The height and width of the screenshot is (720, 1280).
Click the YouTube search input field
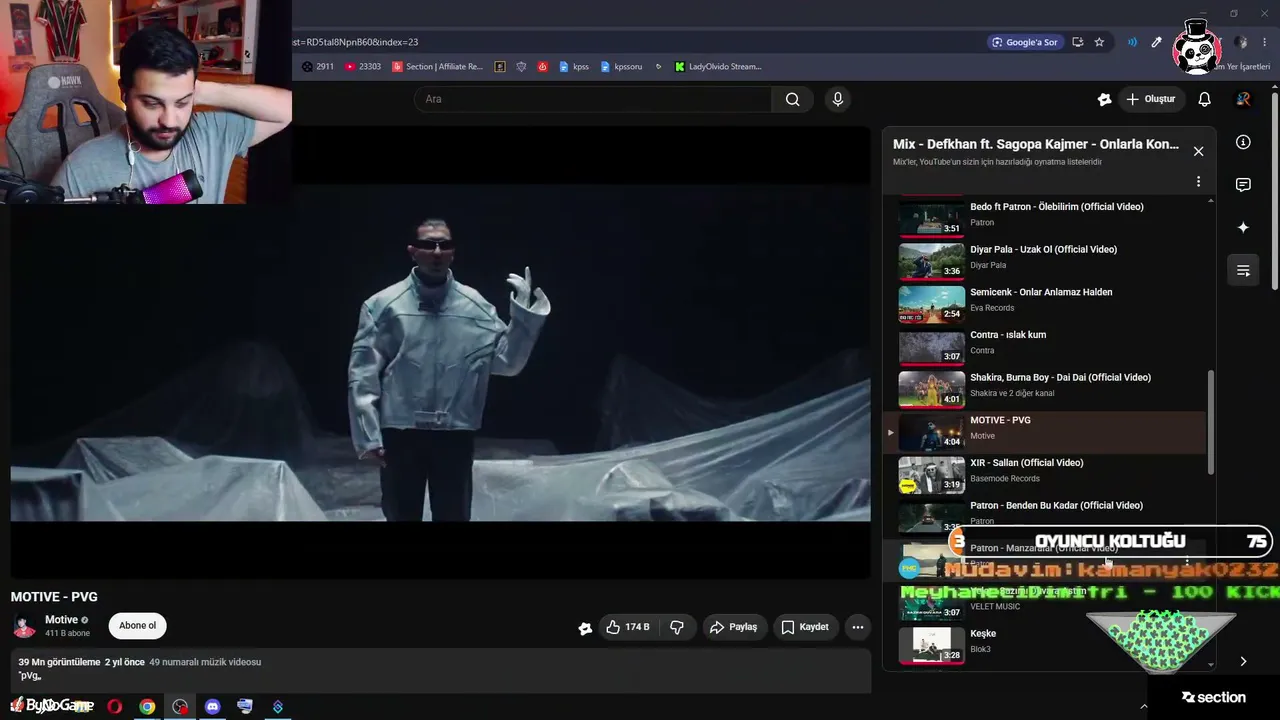coord(593,99)
